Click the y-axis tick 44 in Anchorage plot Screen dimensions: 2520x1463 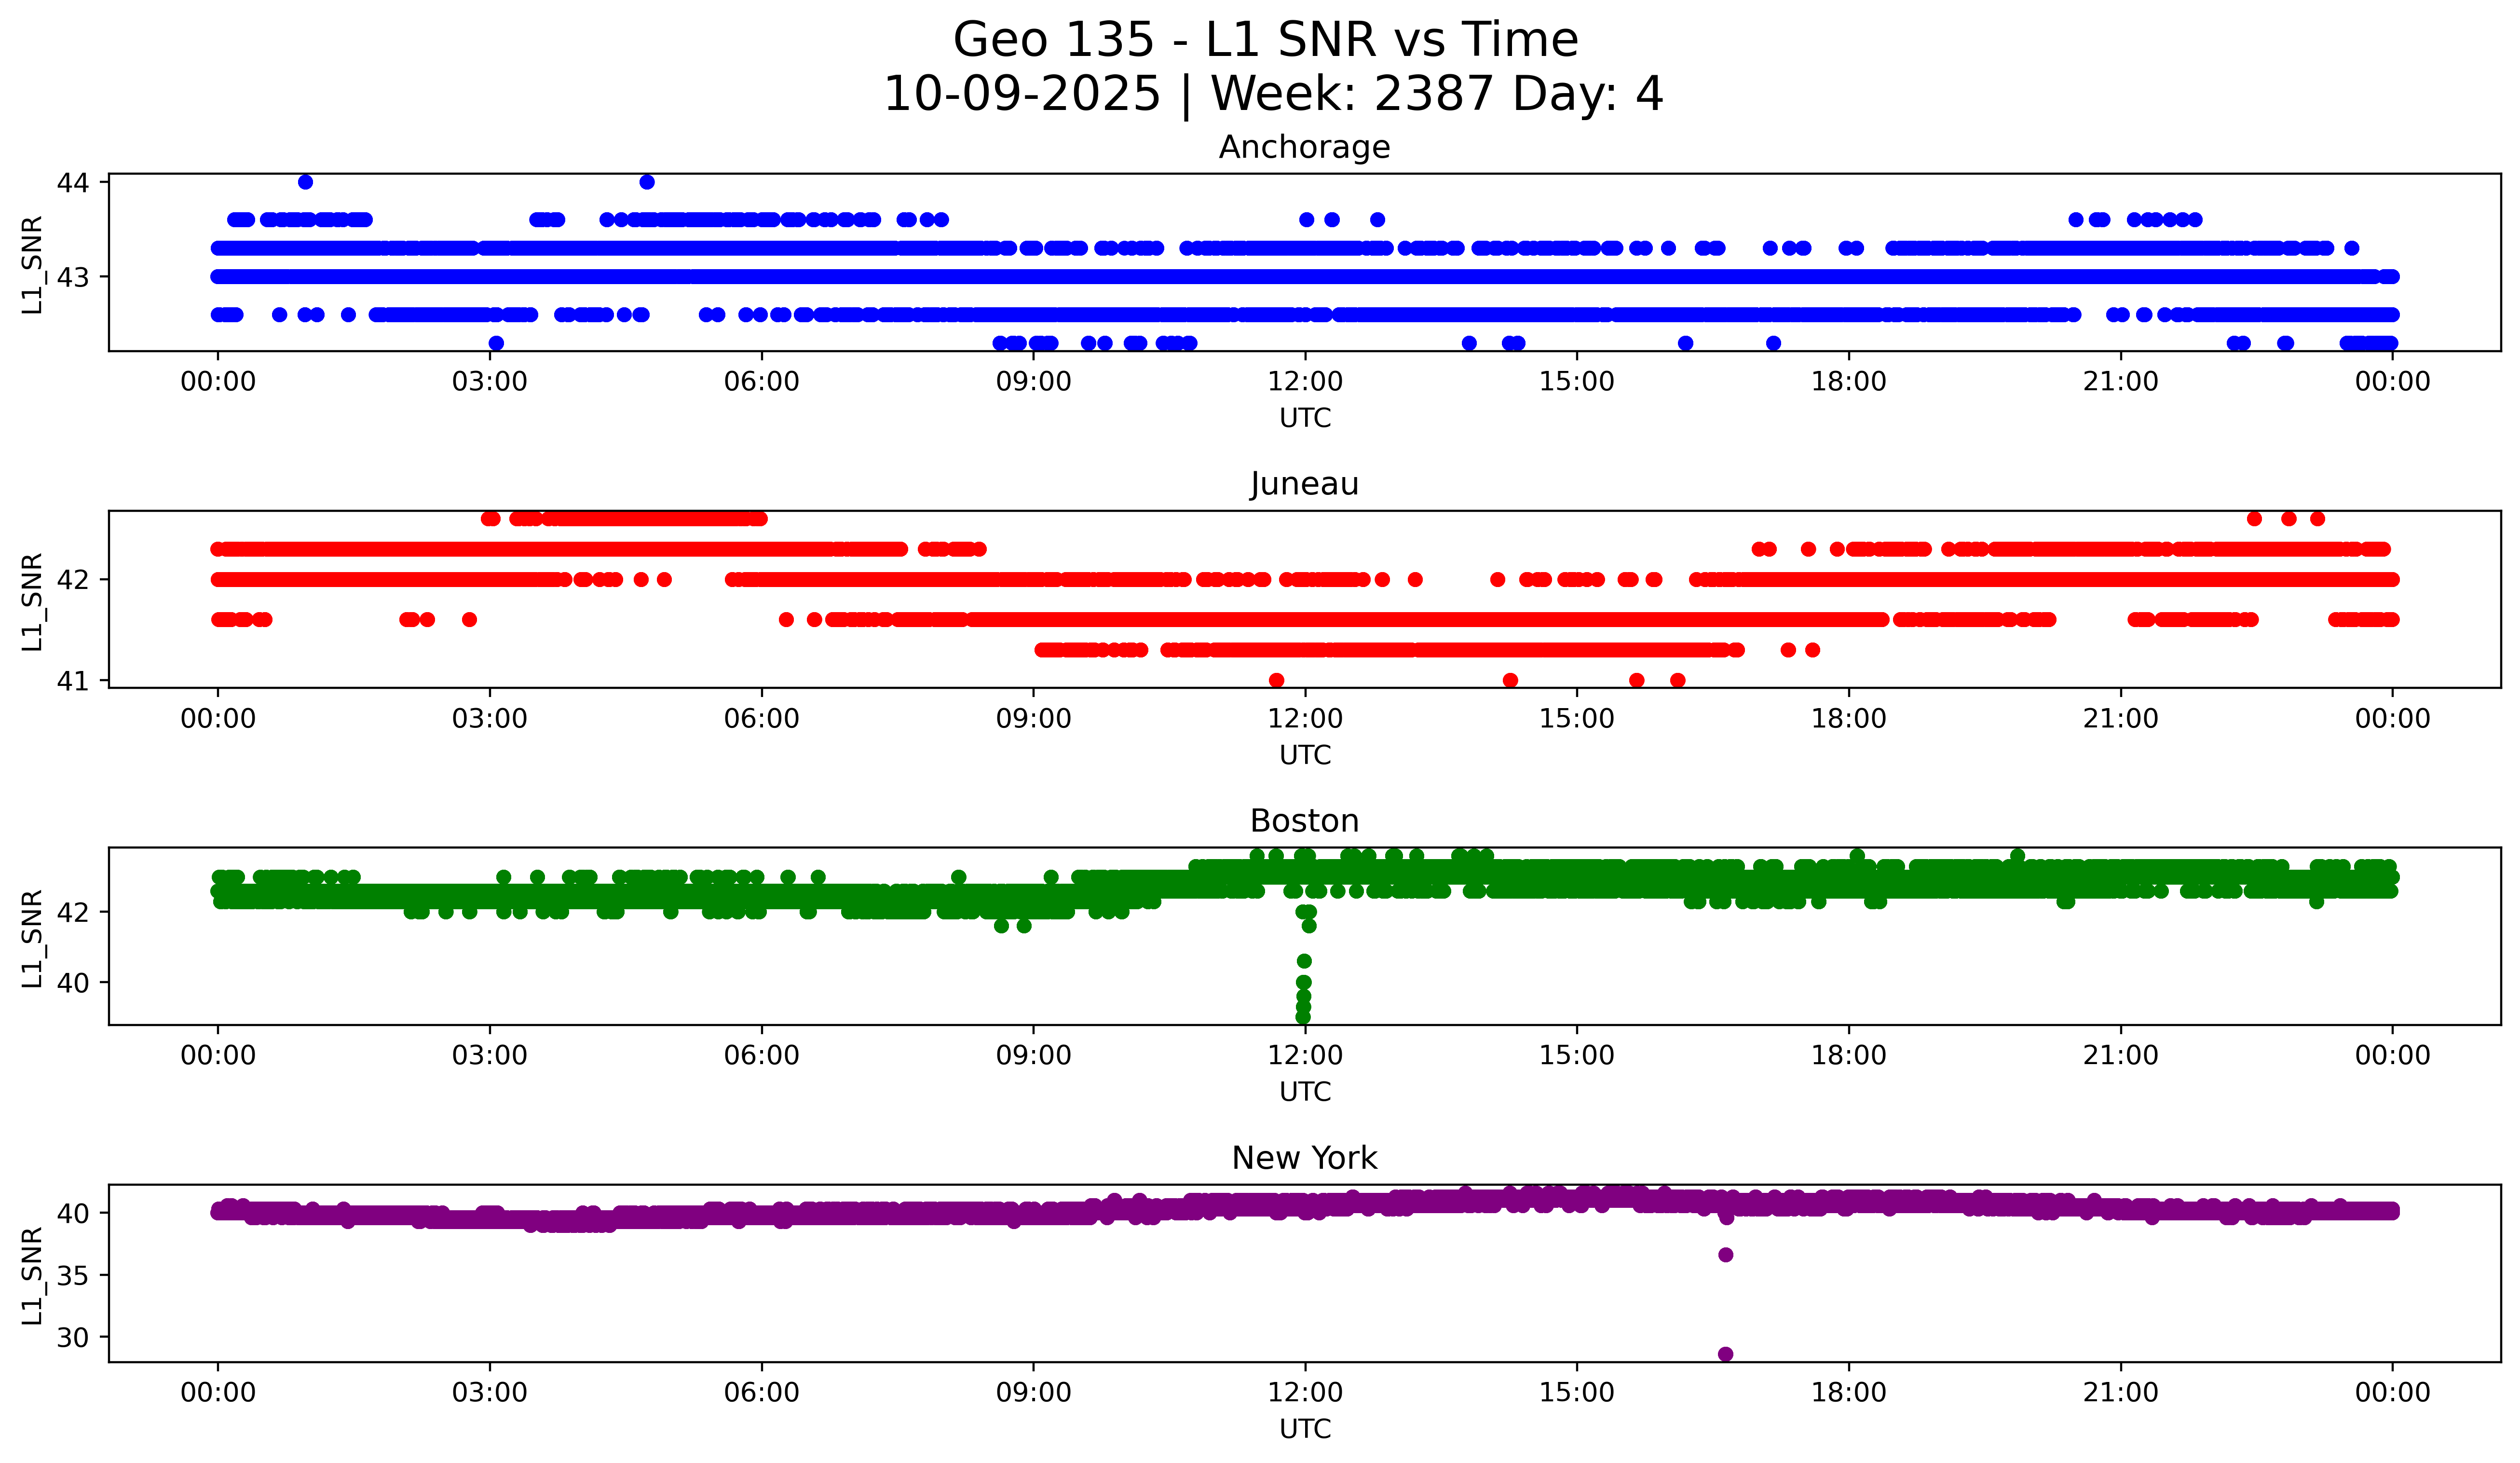click(73, 183)
